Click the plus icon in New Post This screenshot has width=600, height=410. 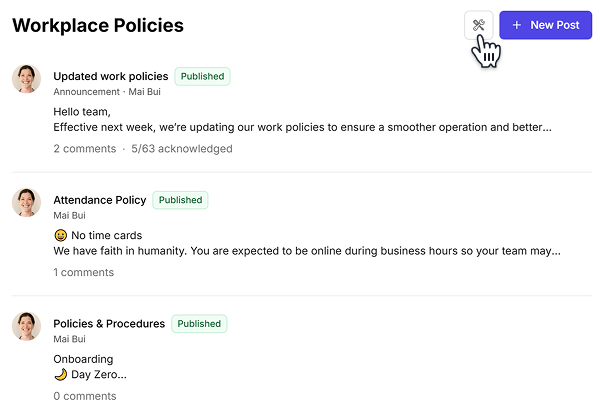click(517, 25)
